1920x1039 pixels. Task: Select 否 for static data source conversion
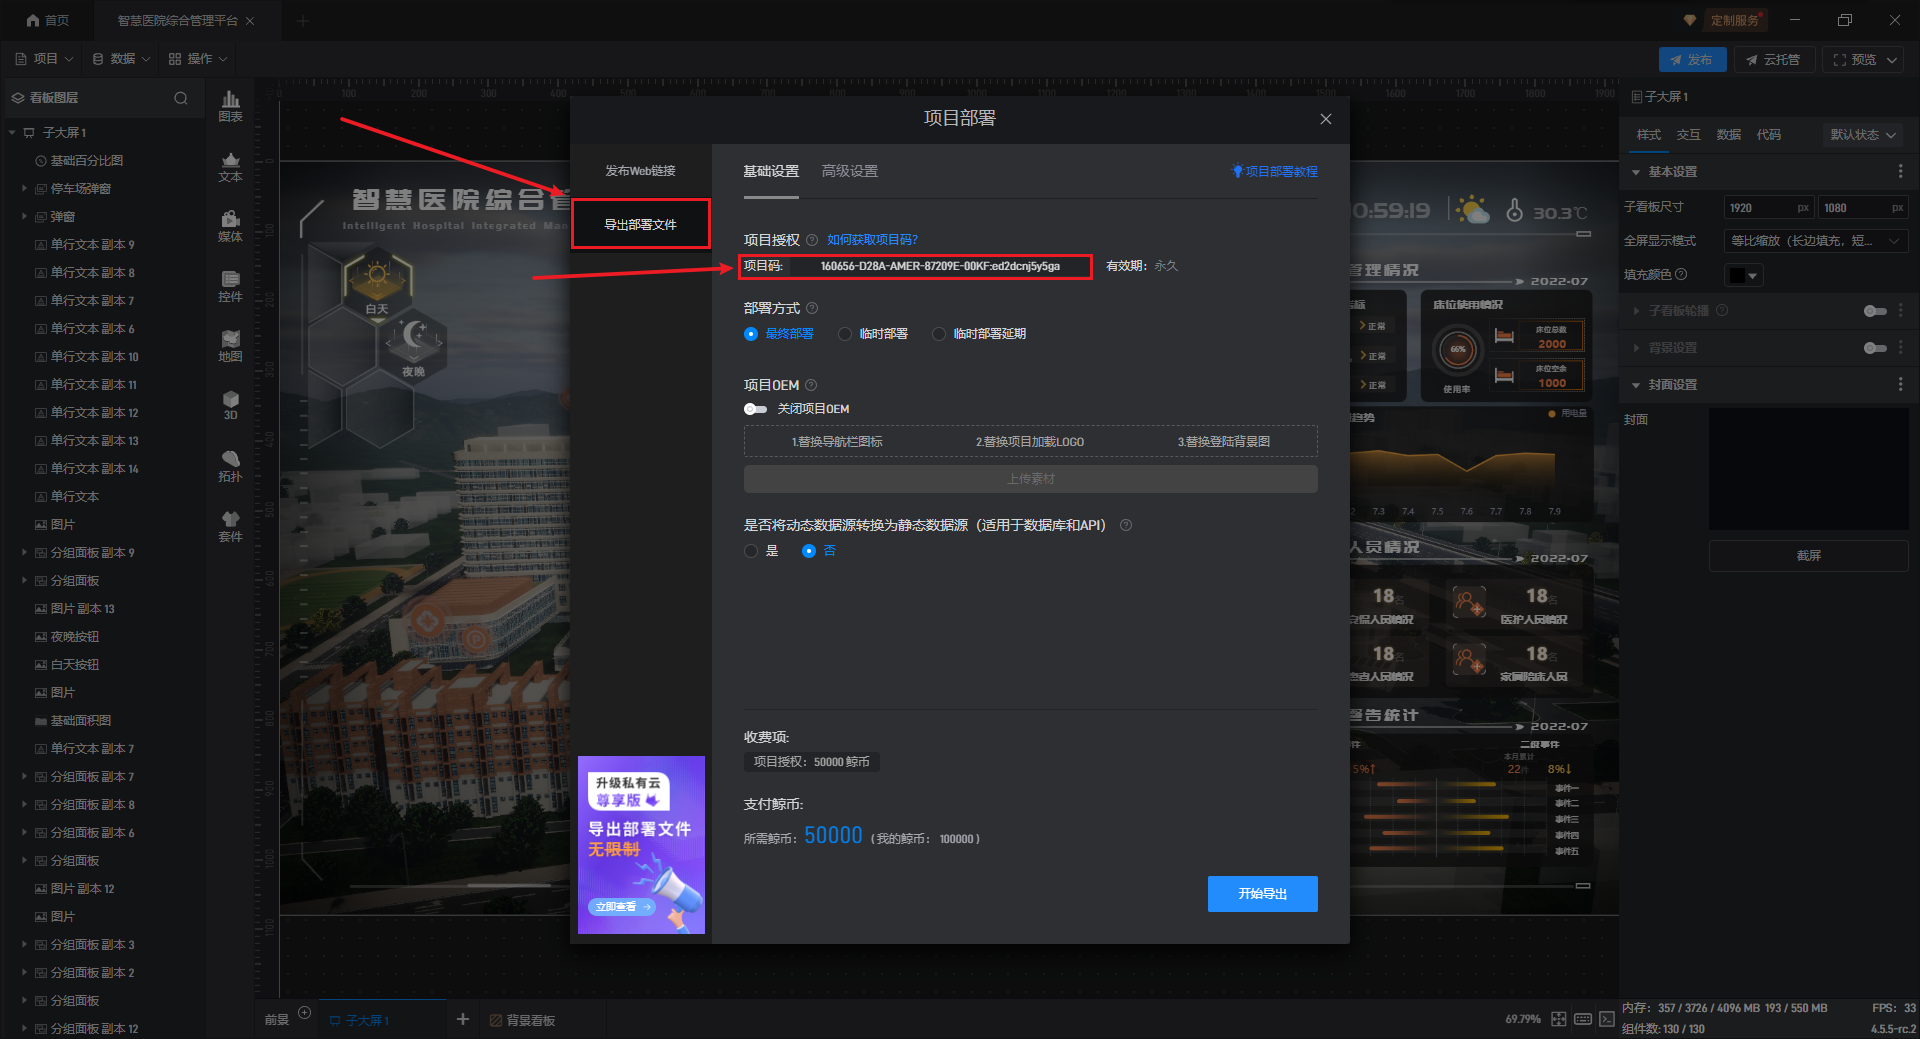coord(819,551)
